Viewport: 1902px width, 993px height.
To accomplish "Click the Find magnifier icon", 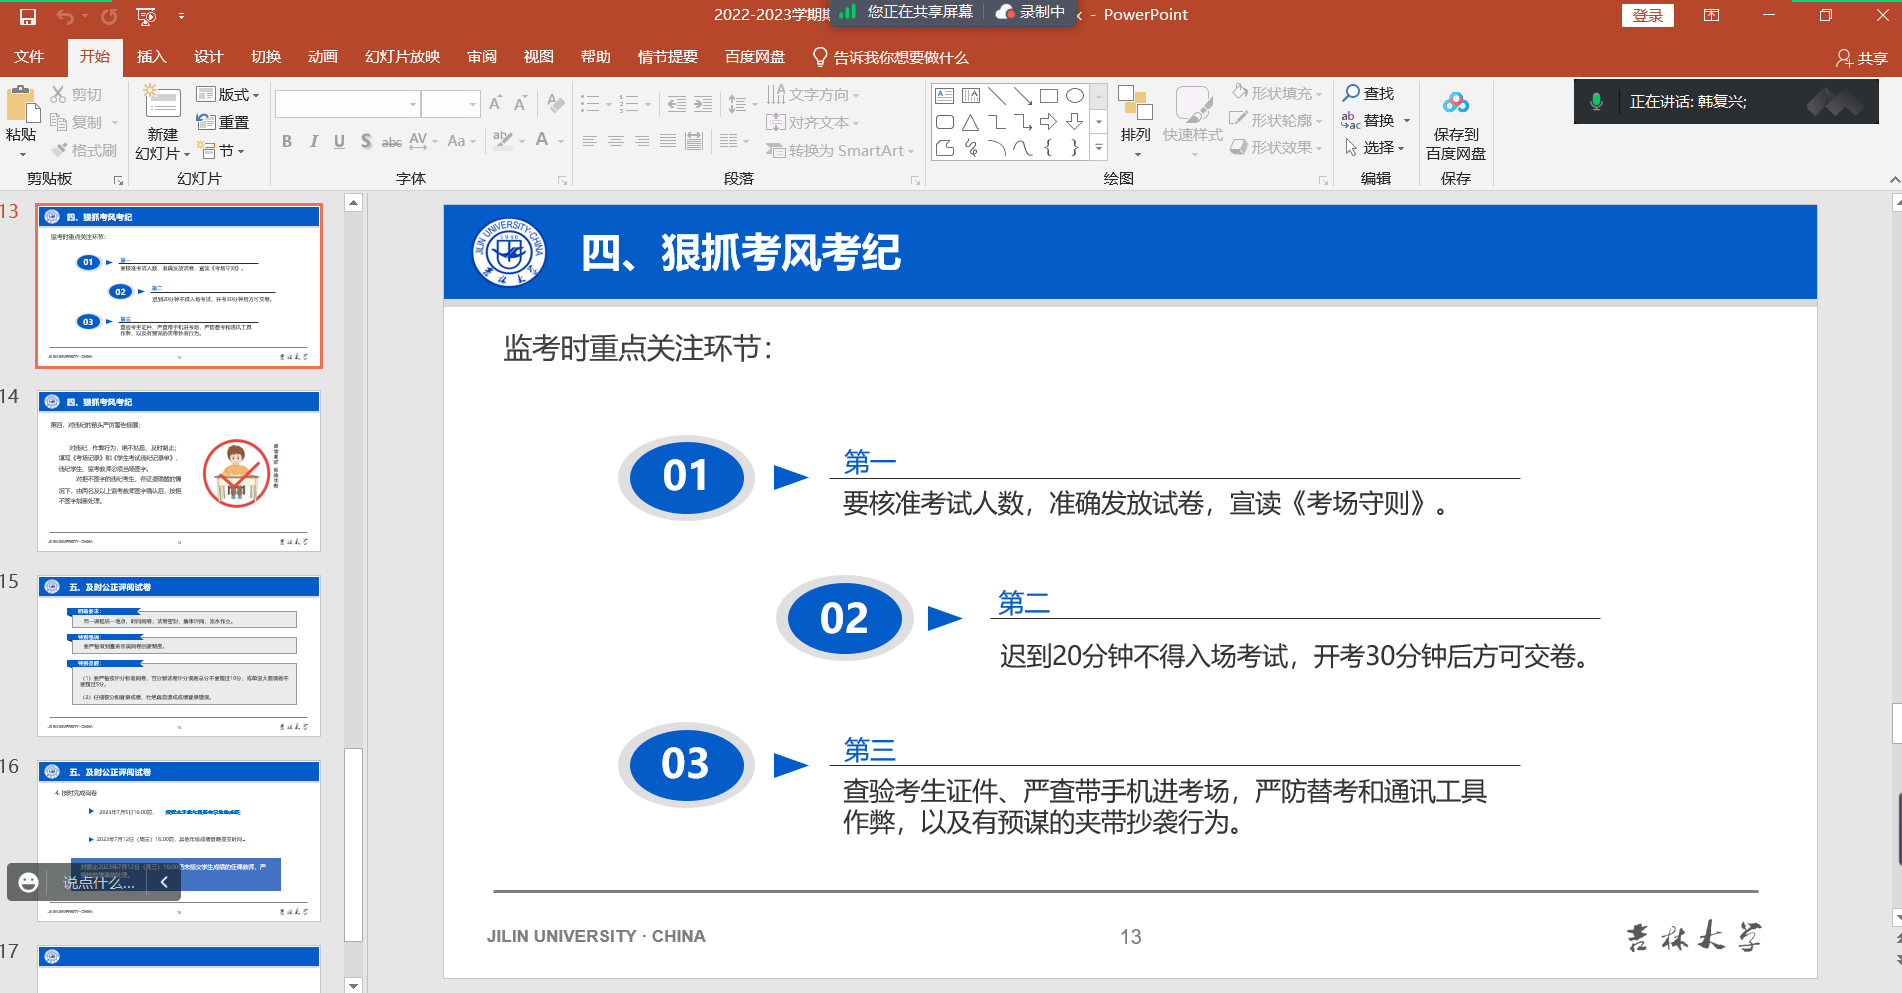I will 1352,93.
